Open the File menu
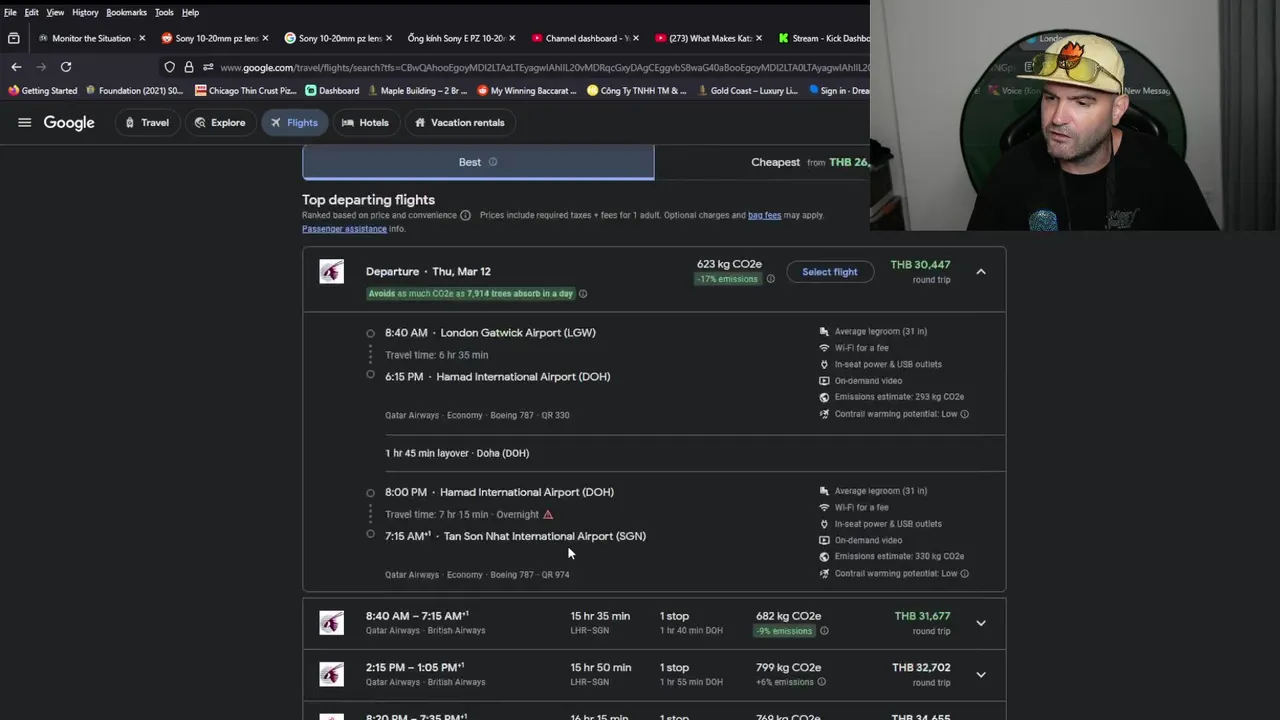This screenshot has width=1280, height=720. click(10, 12)
